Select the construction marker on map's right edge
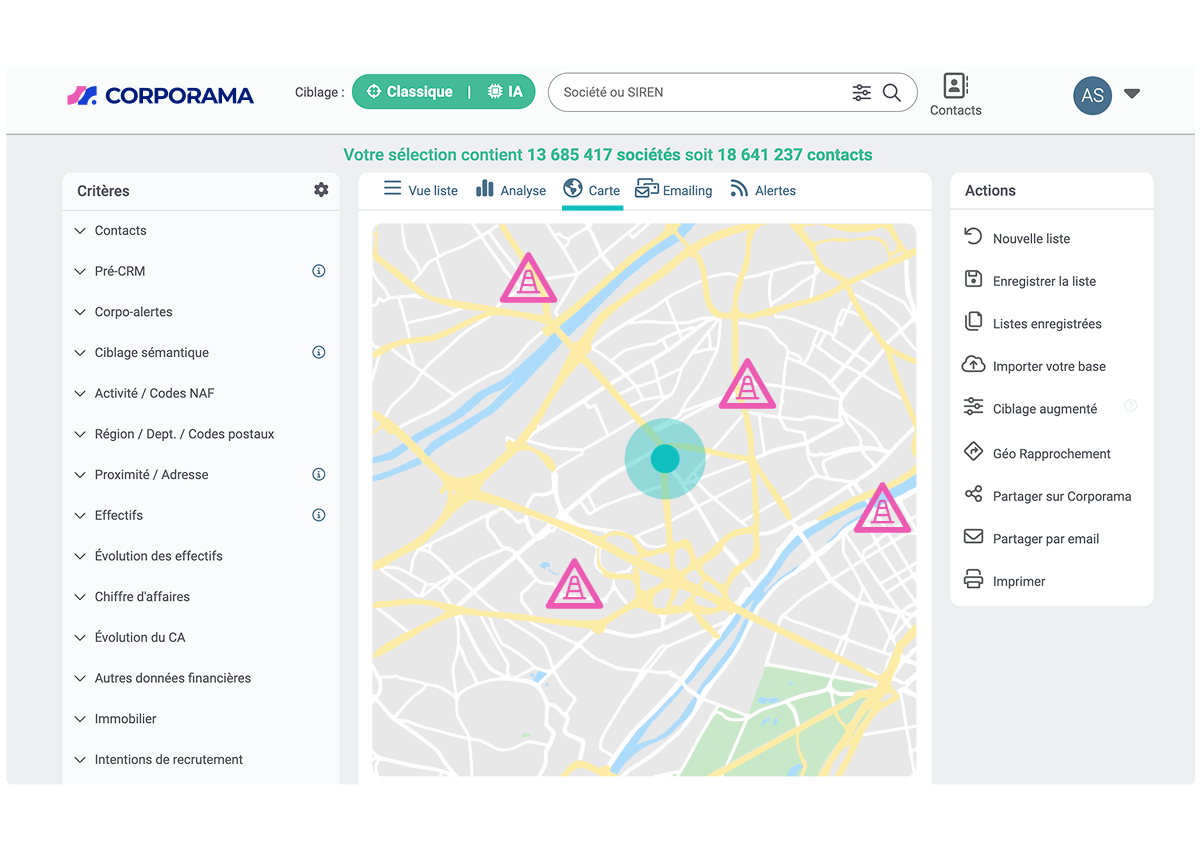The height and width of the screenshot is (850, 1200). [x=882, y=509]
